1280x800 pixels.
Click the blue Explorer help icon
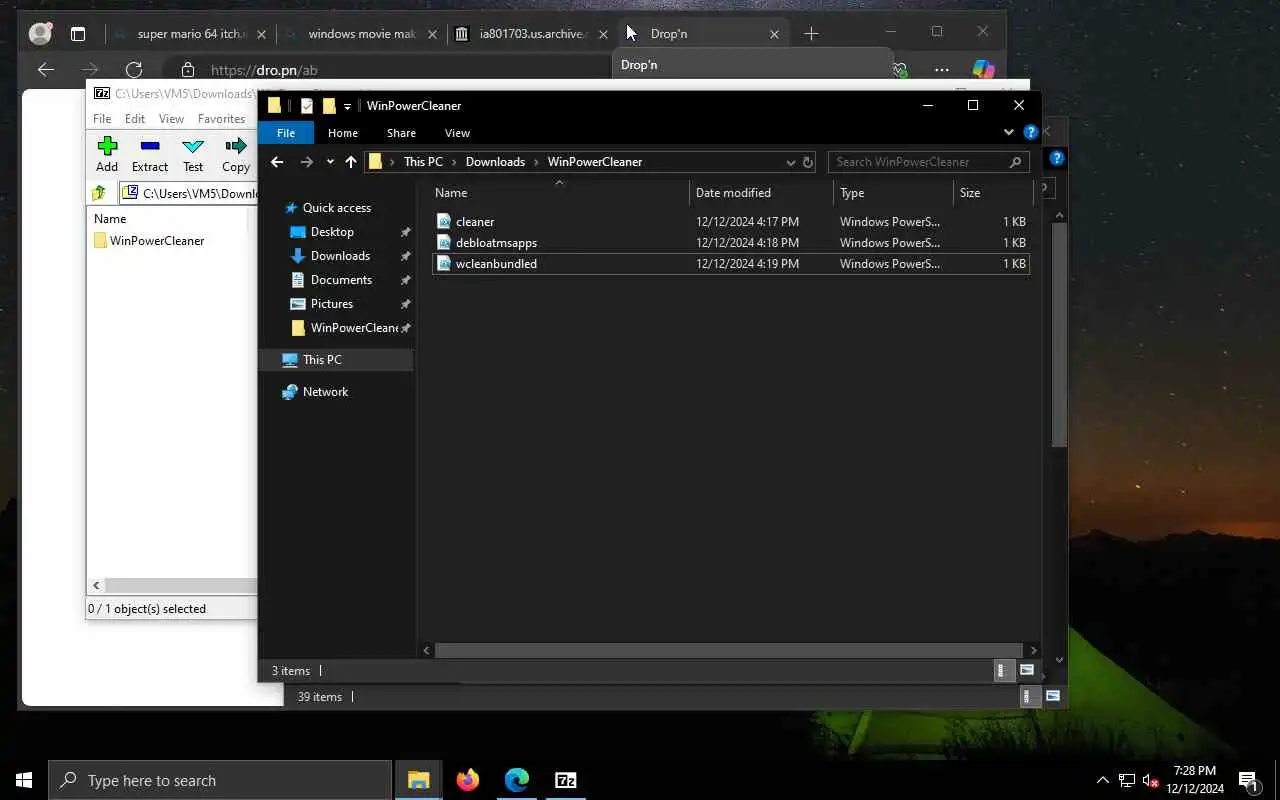(x=1030, y=132)
